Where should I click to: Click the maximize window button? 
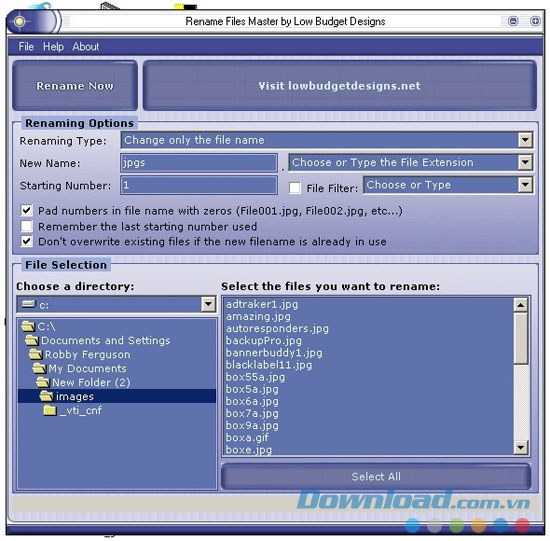click(535, 21)
